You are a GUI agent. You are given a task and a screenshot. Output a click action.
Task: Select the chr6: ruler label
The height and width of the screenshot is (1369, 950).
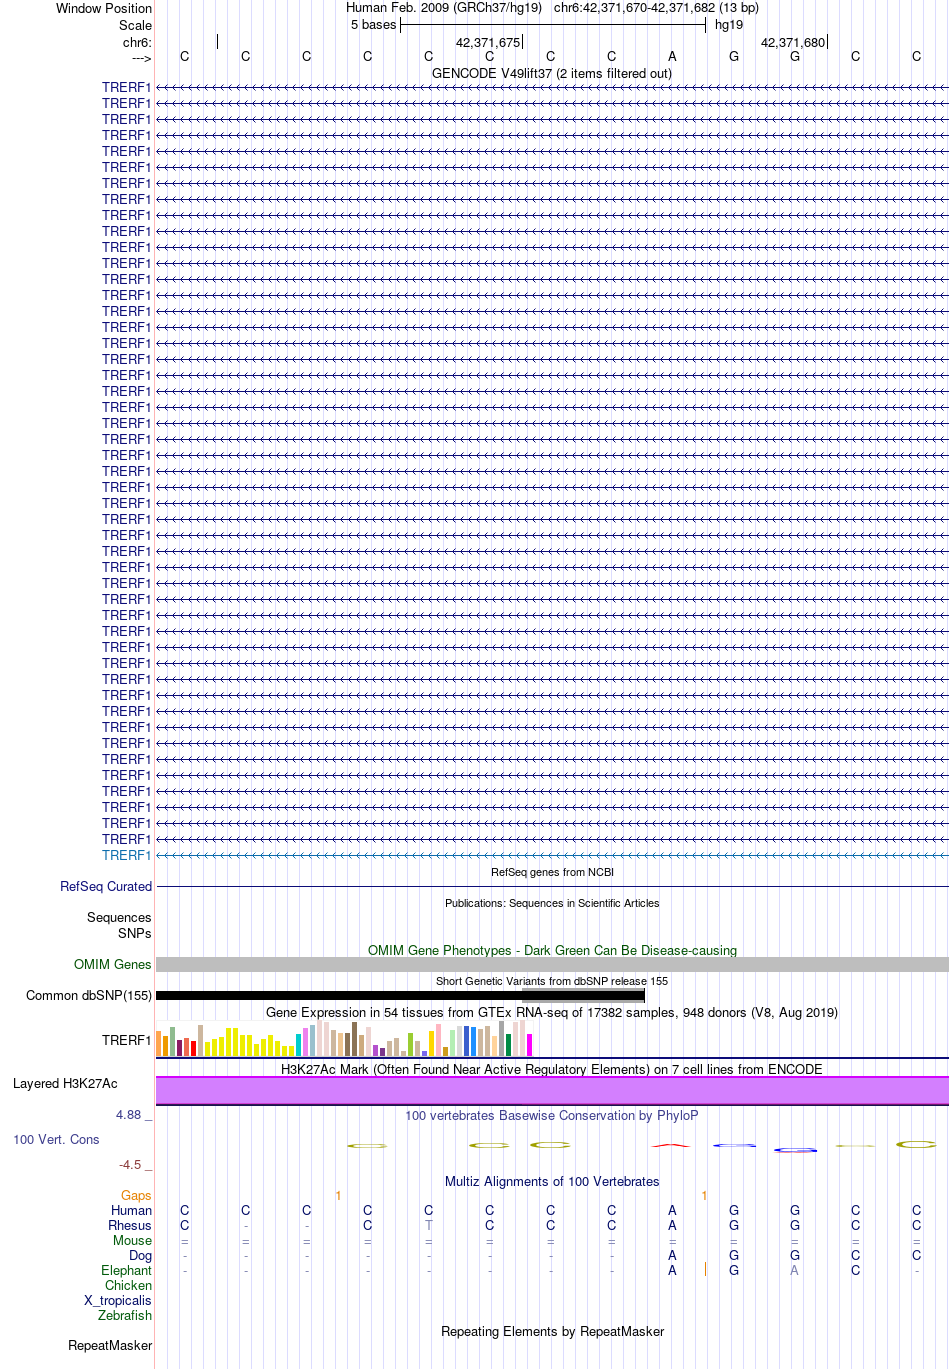137,43
